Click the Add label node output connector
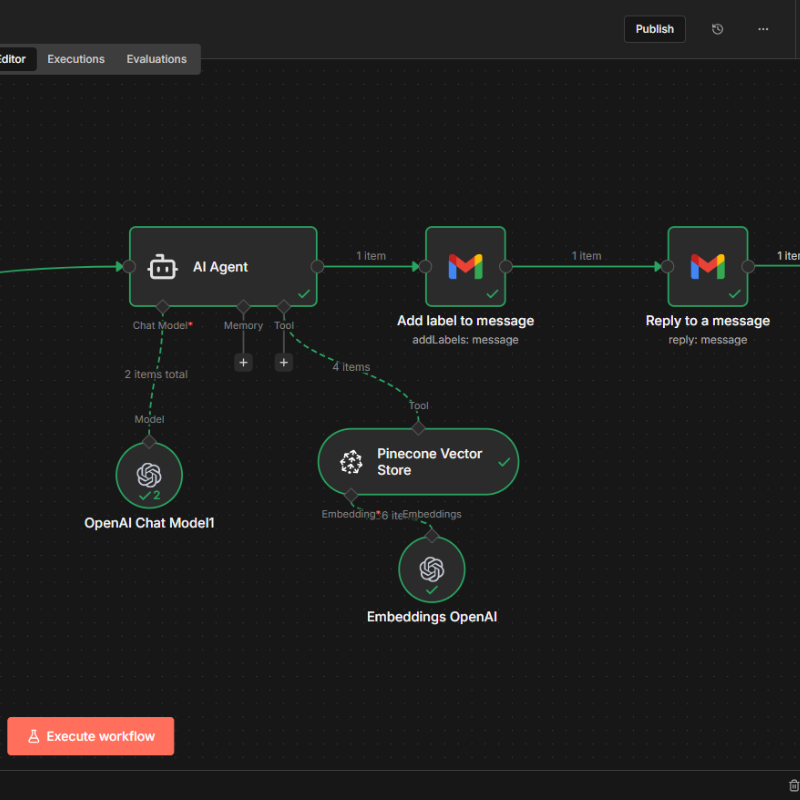Viewport: 800px width, 800px height. coord(505,266)
